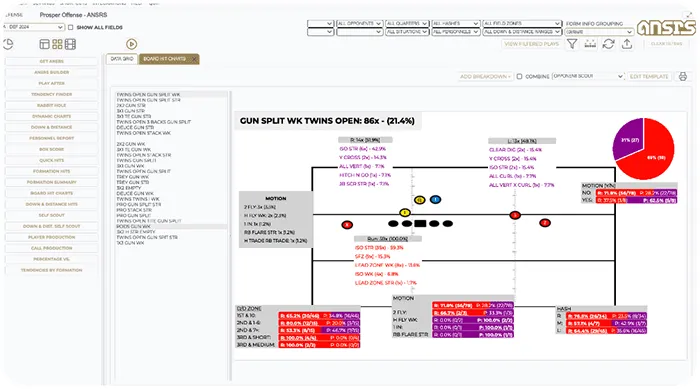This screenshot has height=389, width=700.
Task: Close the Board Hit Charts tab
Action: (x=194, y=59)
